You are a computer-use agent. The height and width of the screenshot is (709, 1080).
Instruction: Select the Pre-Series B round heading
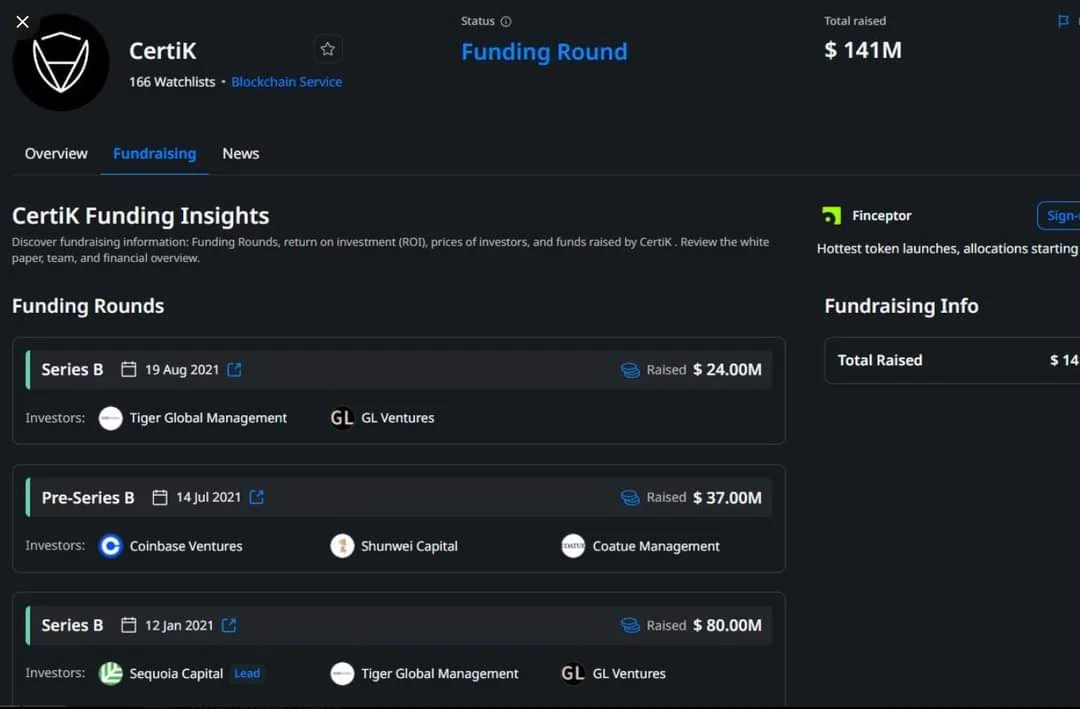87,497
